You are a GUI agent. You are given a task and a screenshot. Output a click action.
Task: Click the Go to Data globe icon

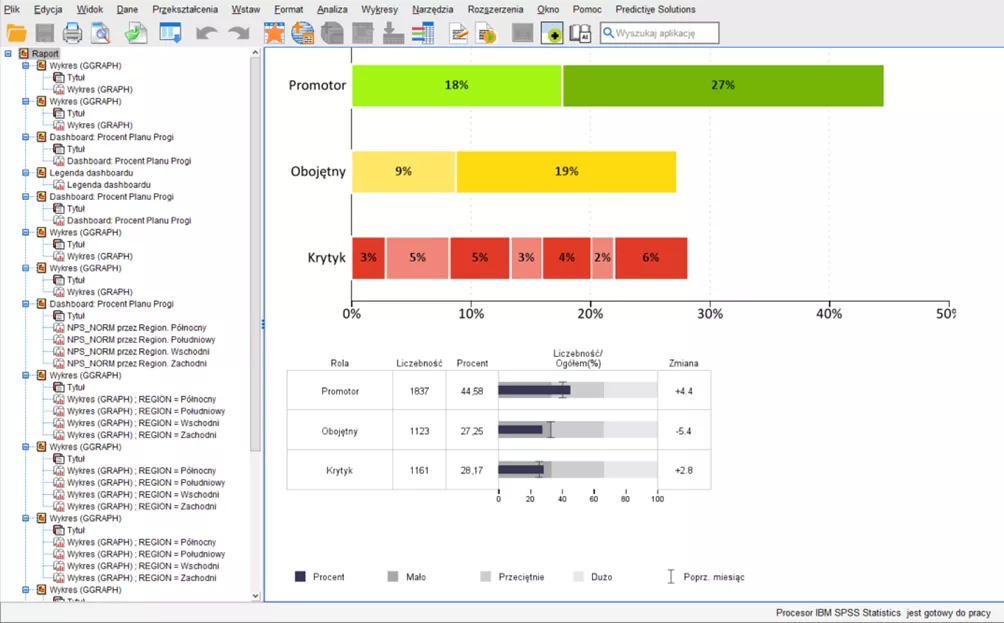pyautogui.click(x=302, y=34)
